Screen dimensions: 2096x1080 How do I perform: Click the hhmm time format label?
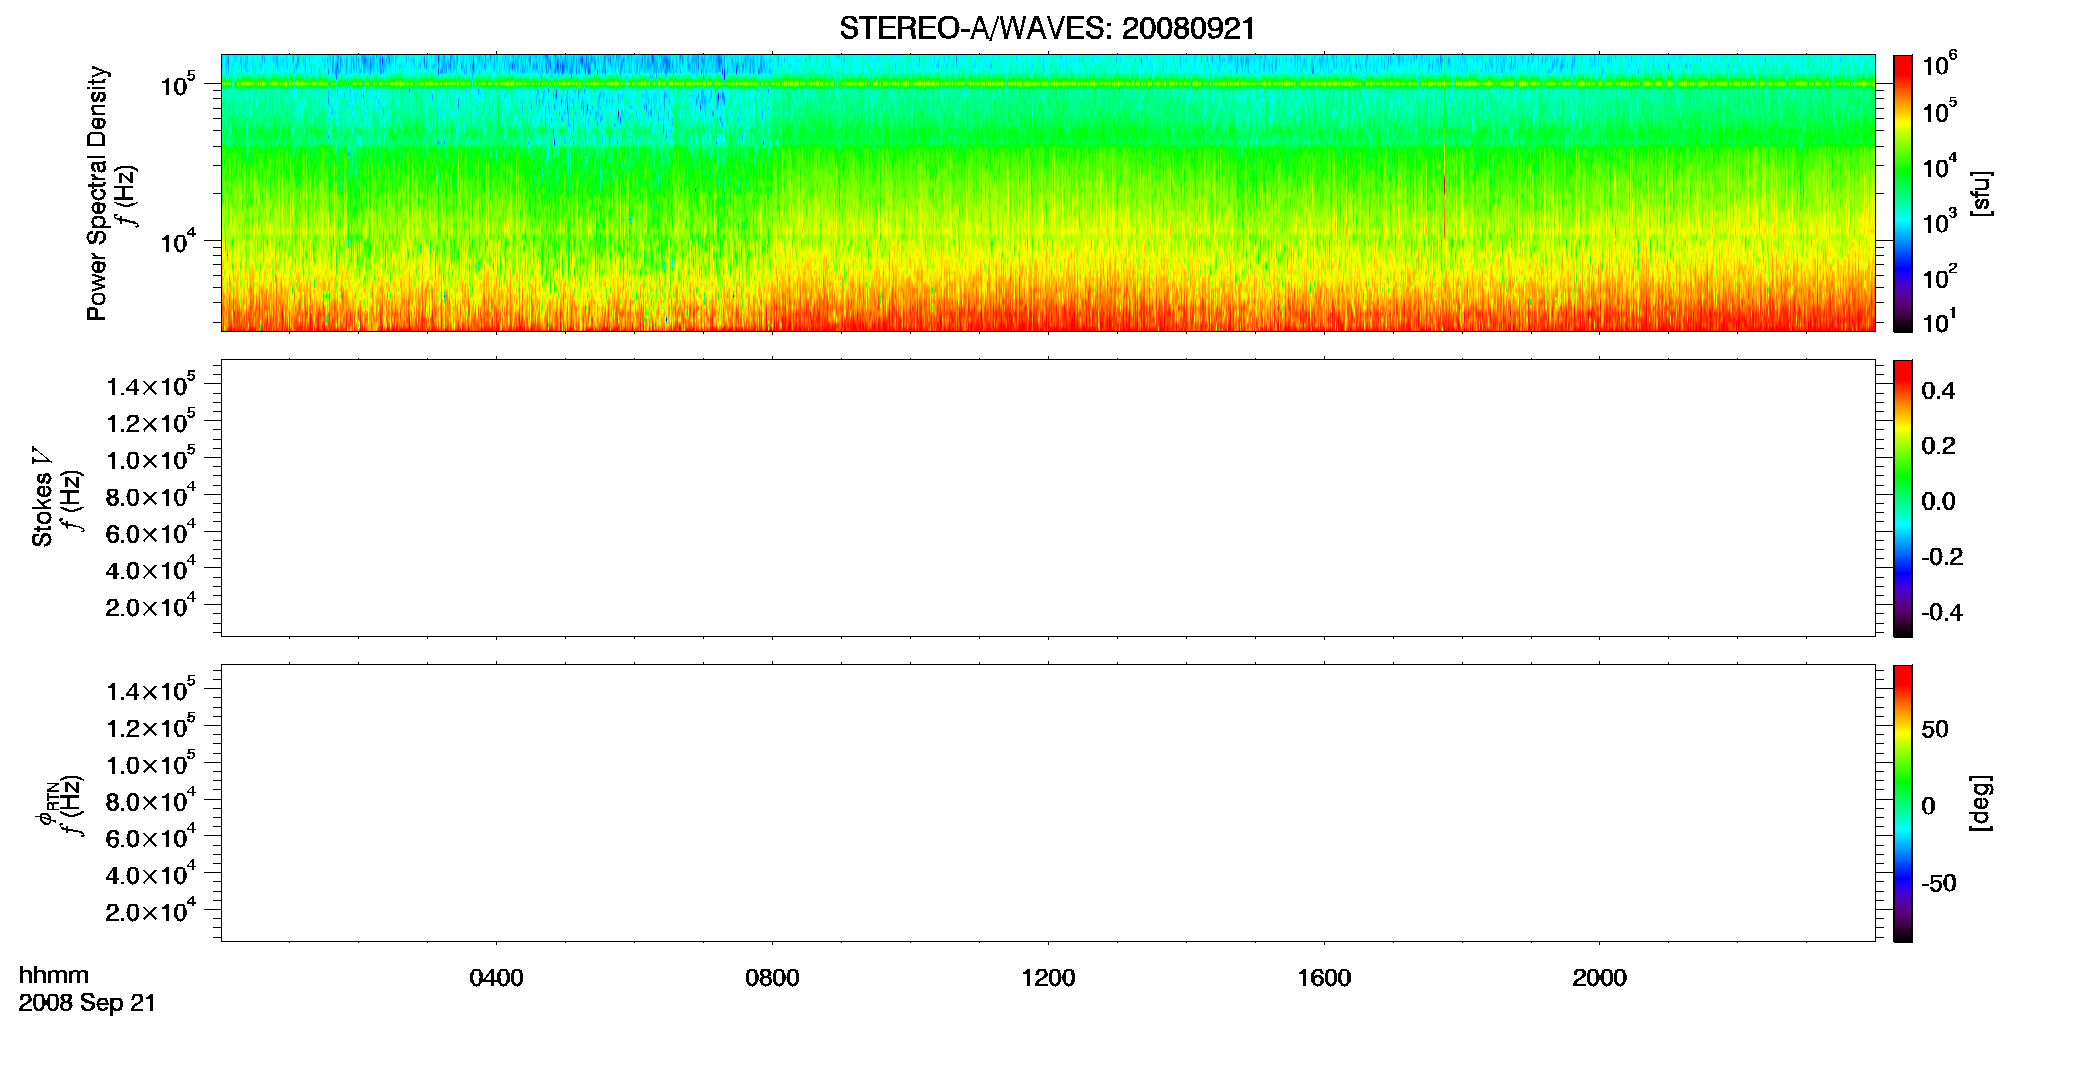[x=54, y=975]
